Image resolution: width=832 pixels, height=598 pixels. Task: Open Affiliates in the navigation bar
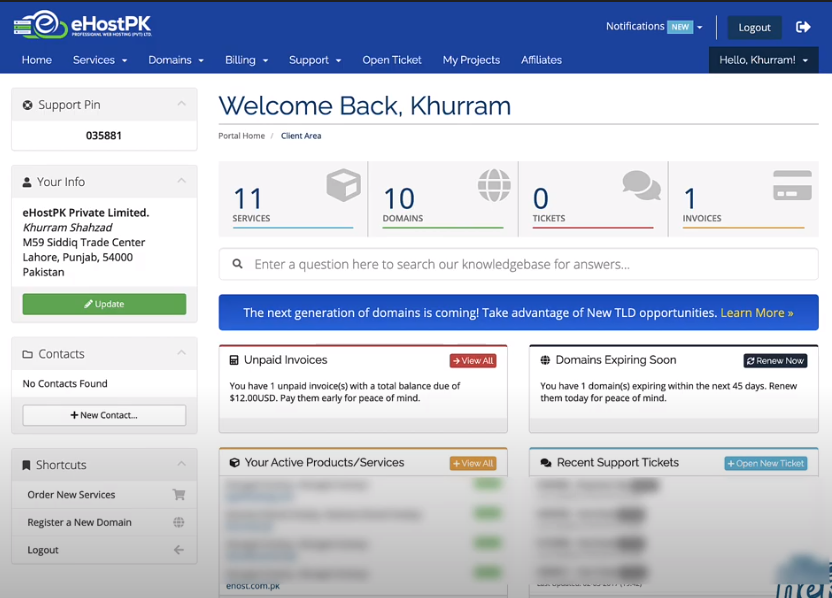(541, 60)
